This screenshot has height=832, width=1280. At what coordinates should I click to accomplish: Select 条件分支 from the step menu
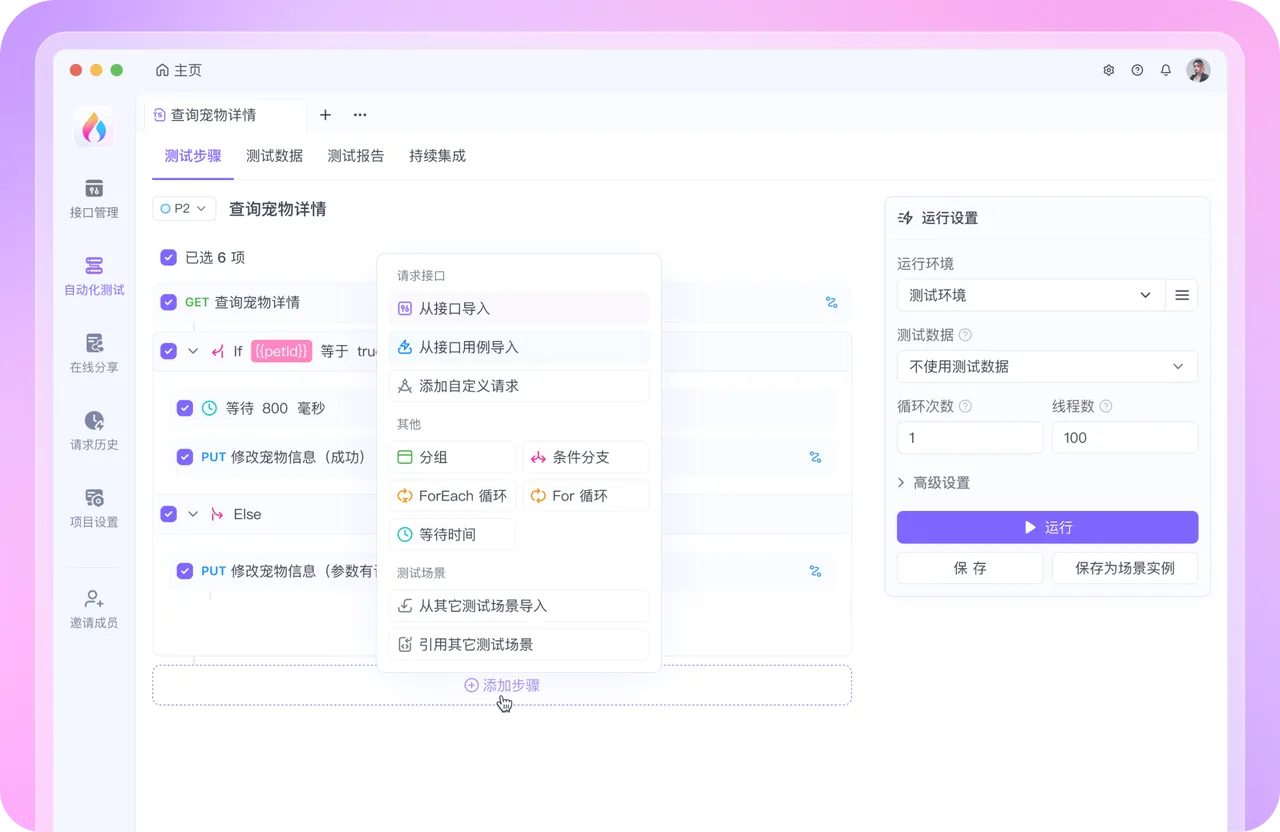[586, 457]
